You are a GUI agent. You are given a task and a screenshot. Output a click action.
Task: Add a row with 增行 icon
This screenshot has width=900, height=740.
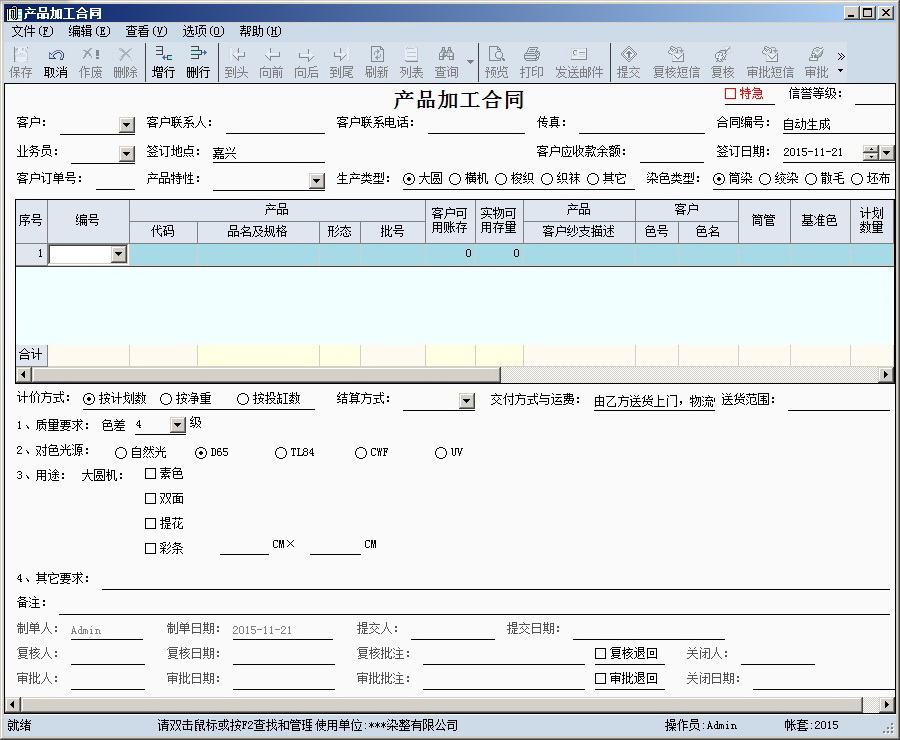[x=164, y=62]
